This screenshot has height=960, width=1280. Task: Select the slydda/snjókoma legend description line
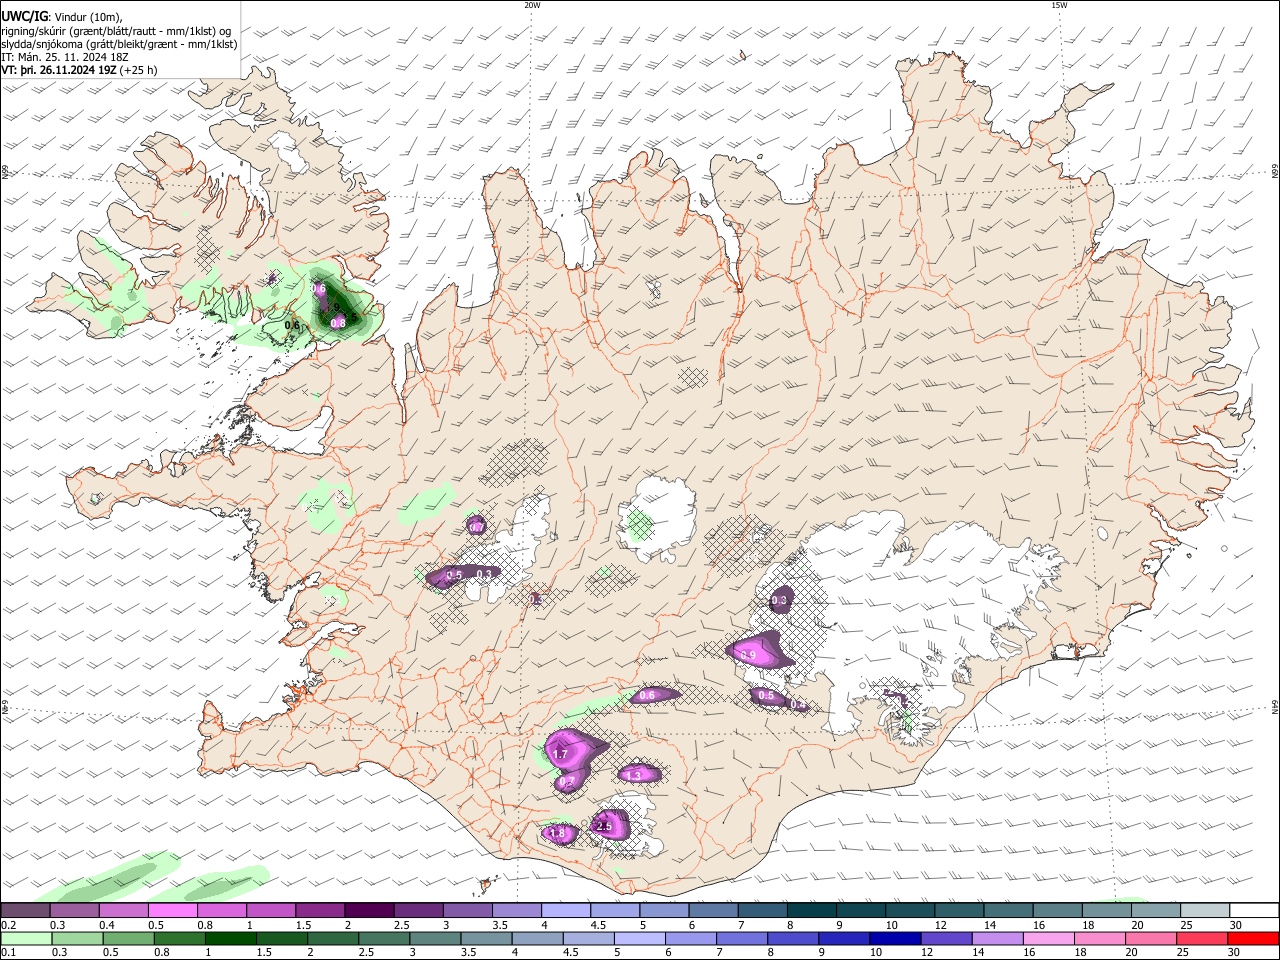click(x=119, y=44)
